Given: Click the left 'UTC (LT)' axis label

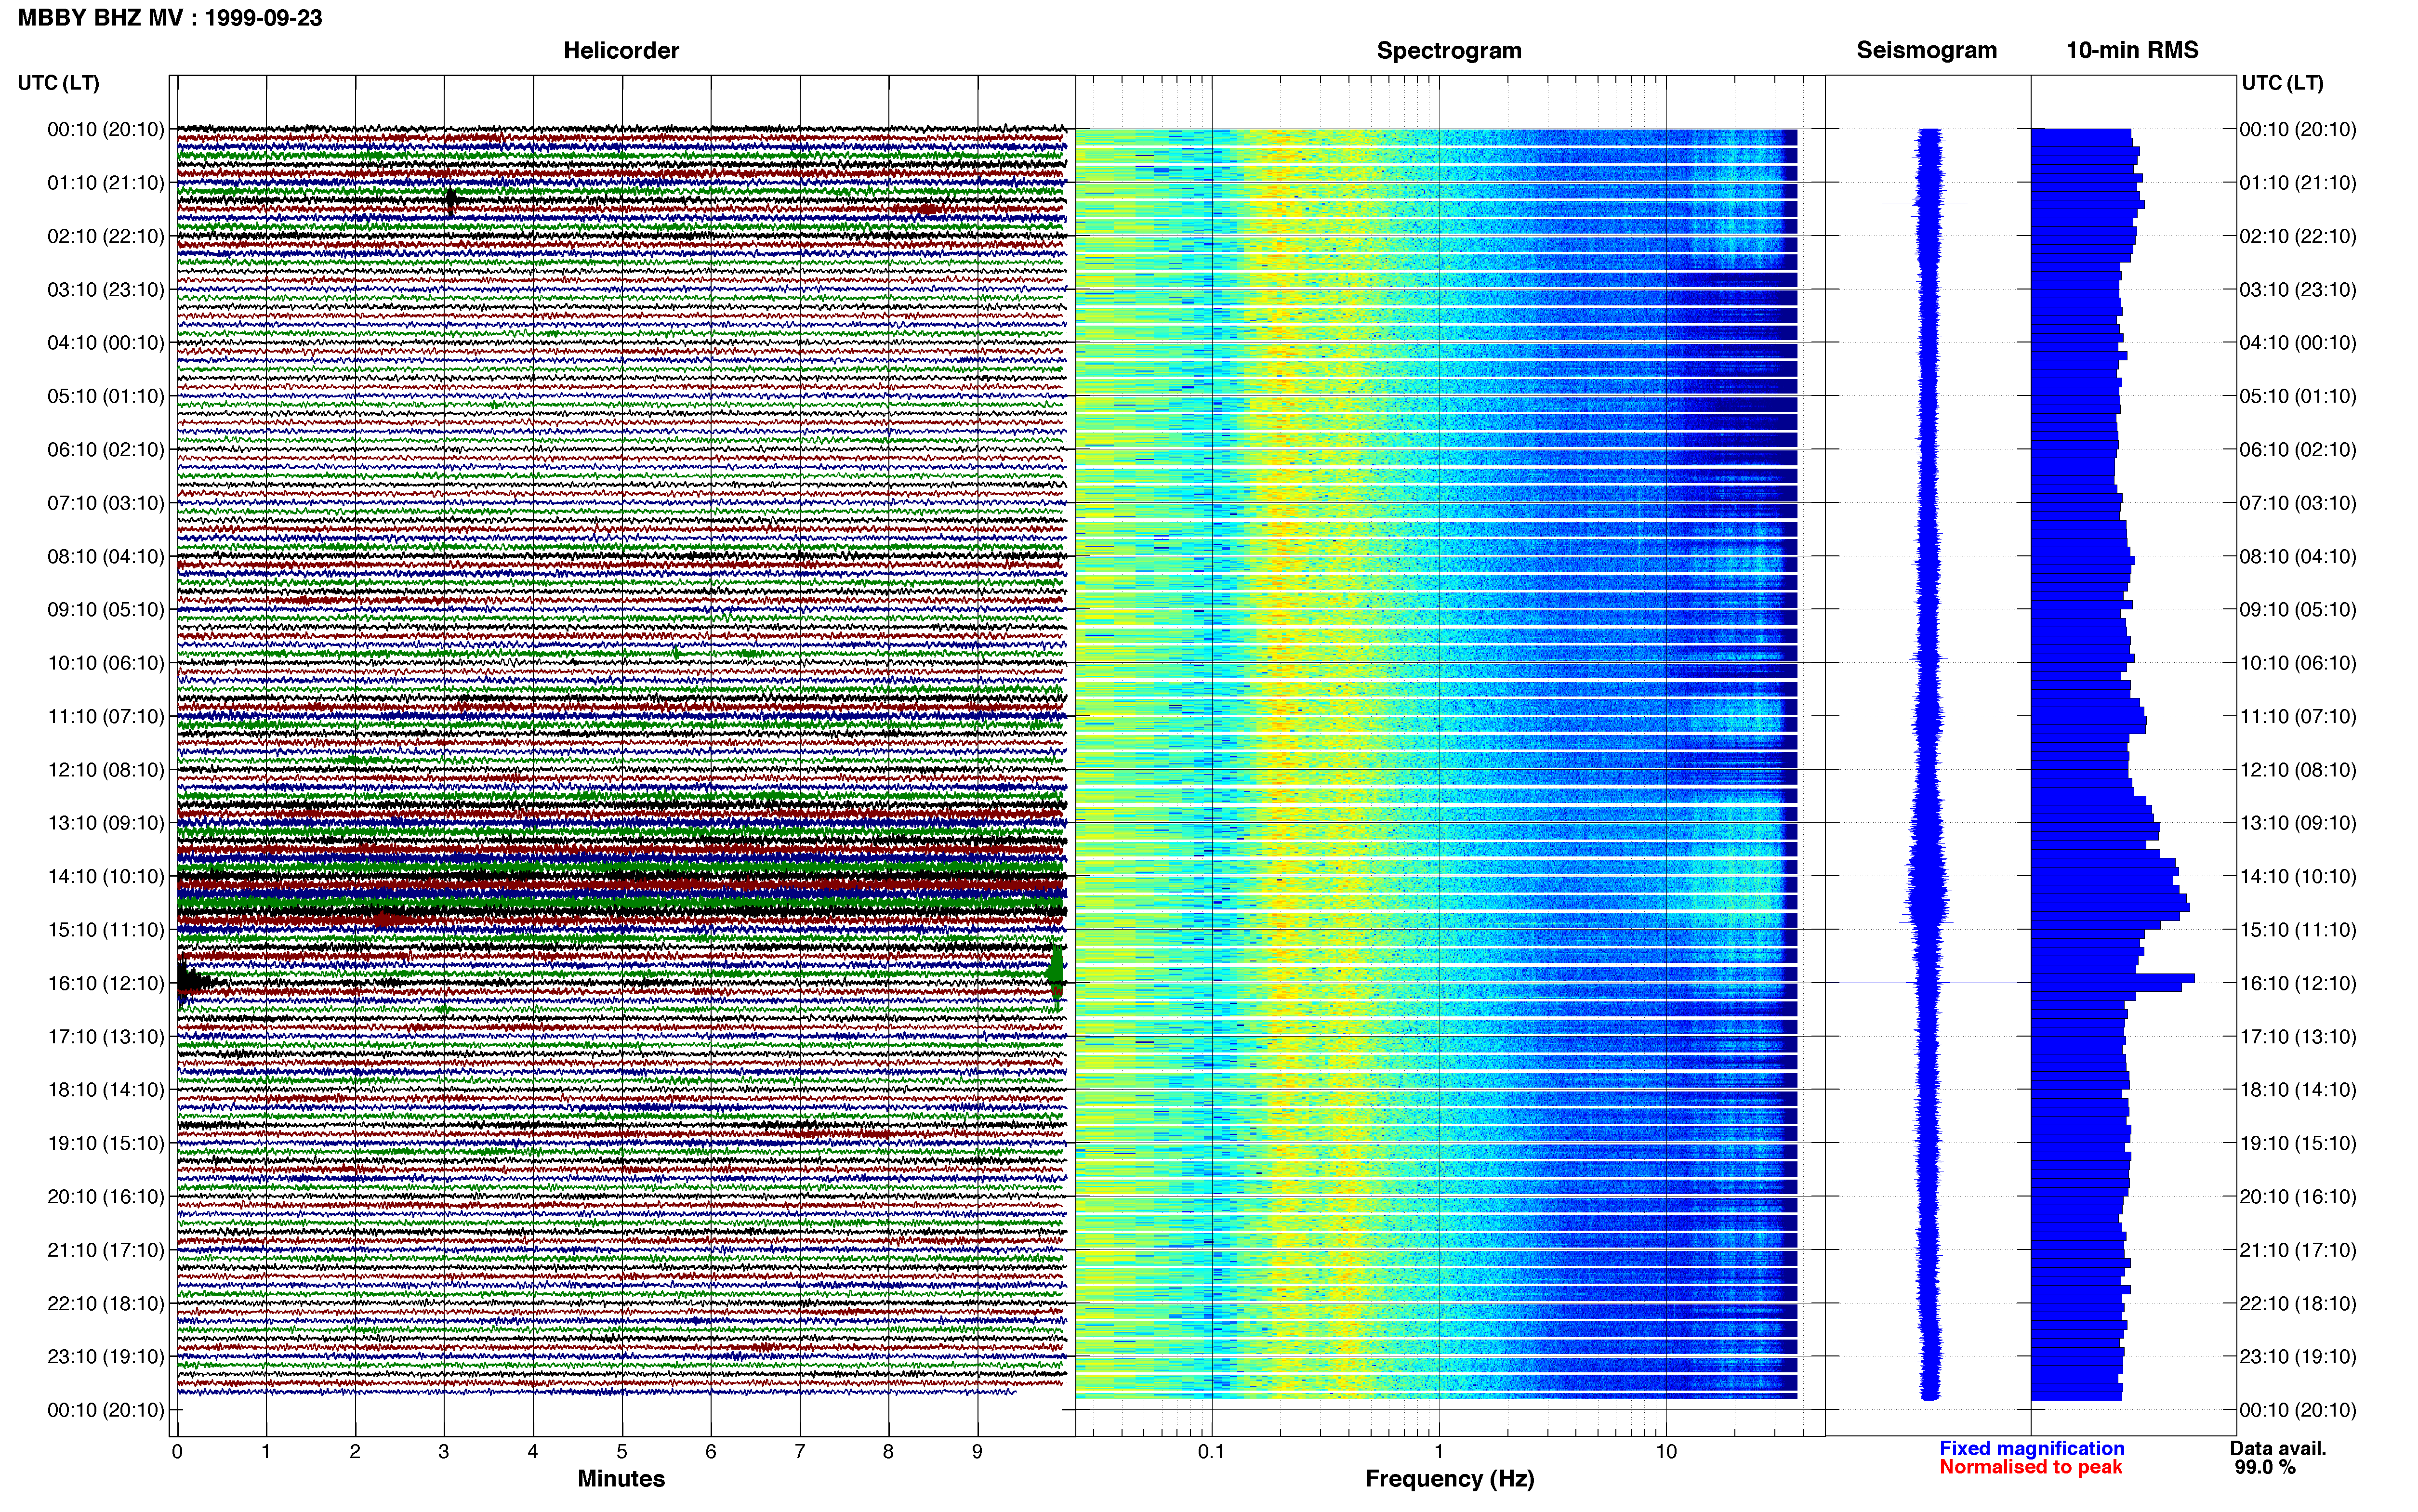Looking at the screenshot, I should (x=59, y=83).
